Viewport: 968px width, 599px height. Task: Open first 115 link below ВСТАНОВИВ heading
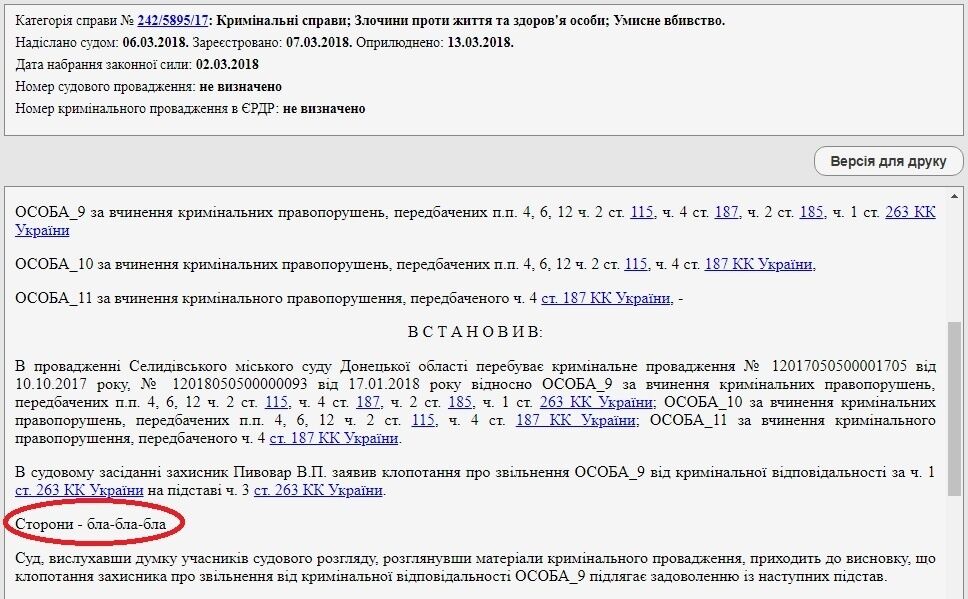coord(277,402)
